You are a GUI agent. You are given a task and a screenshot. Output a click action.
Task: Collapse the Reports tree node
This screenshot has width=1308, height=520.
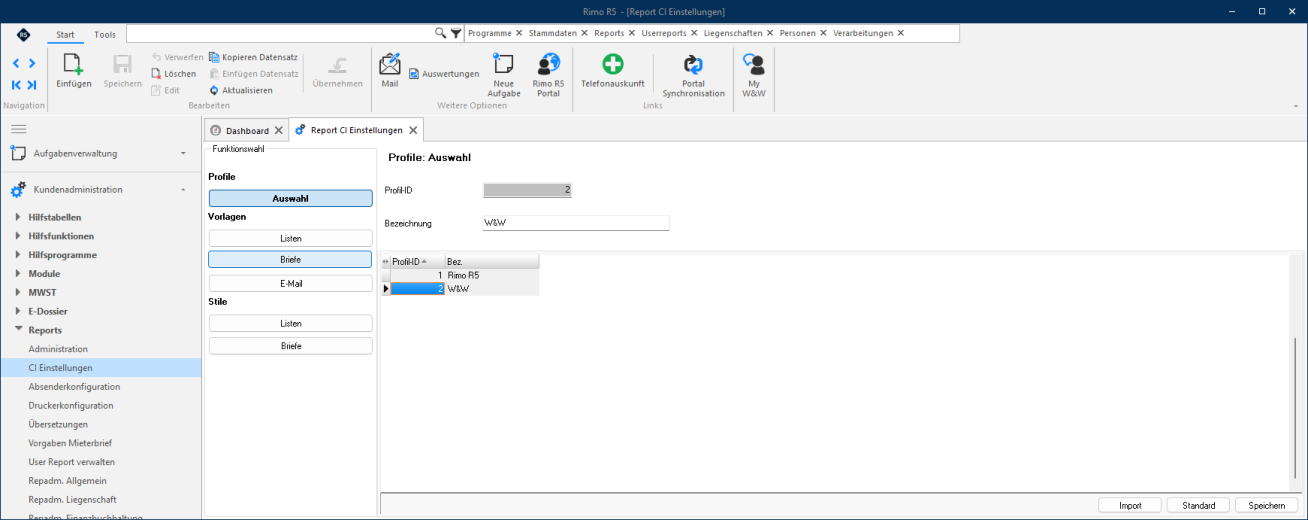tap(18, 330)
